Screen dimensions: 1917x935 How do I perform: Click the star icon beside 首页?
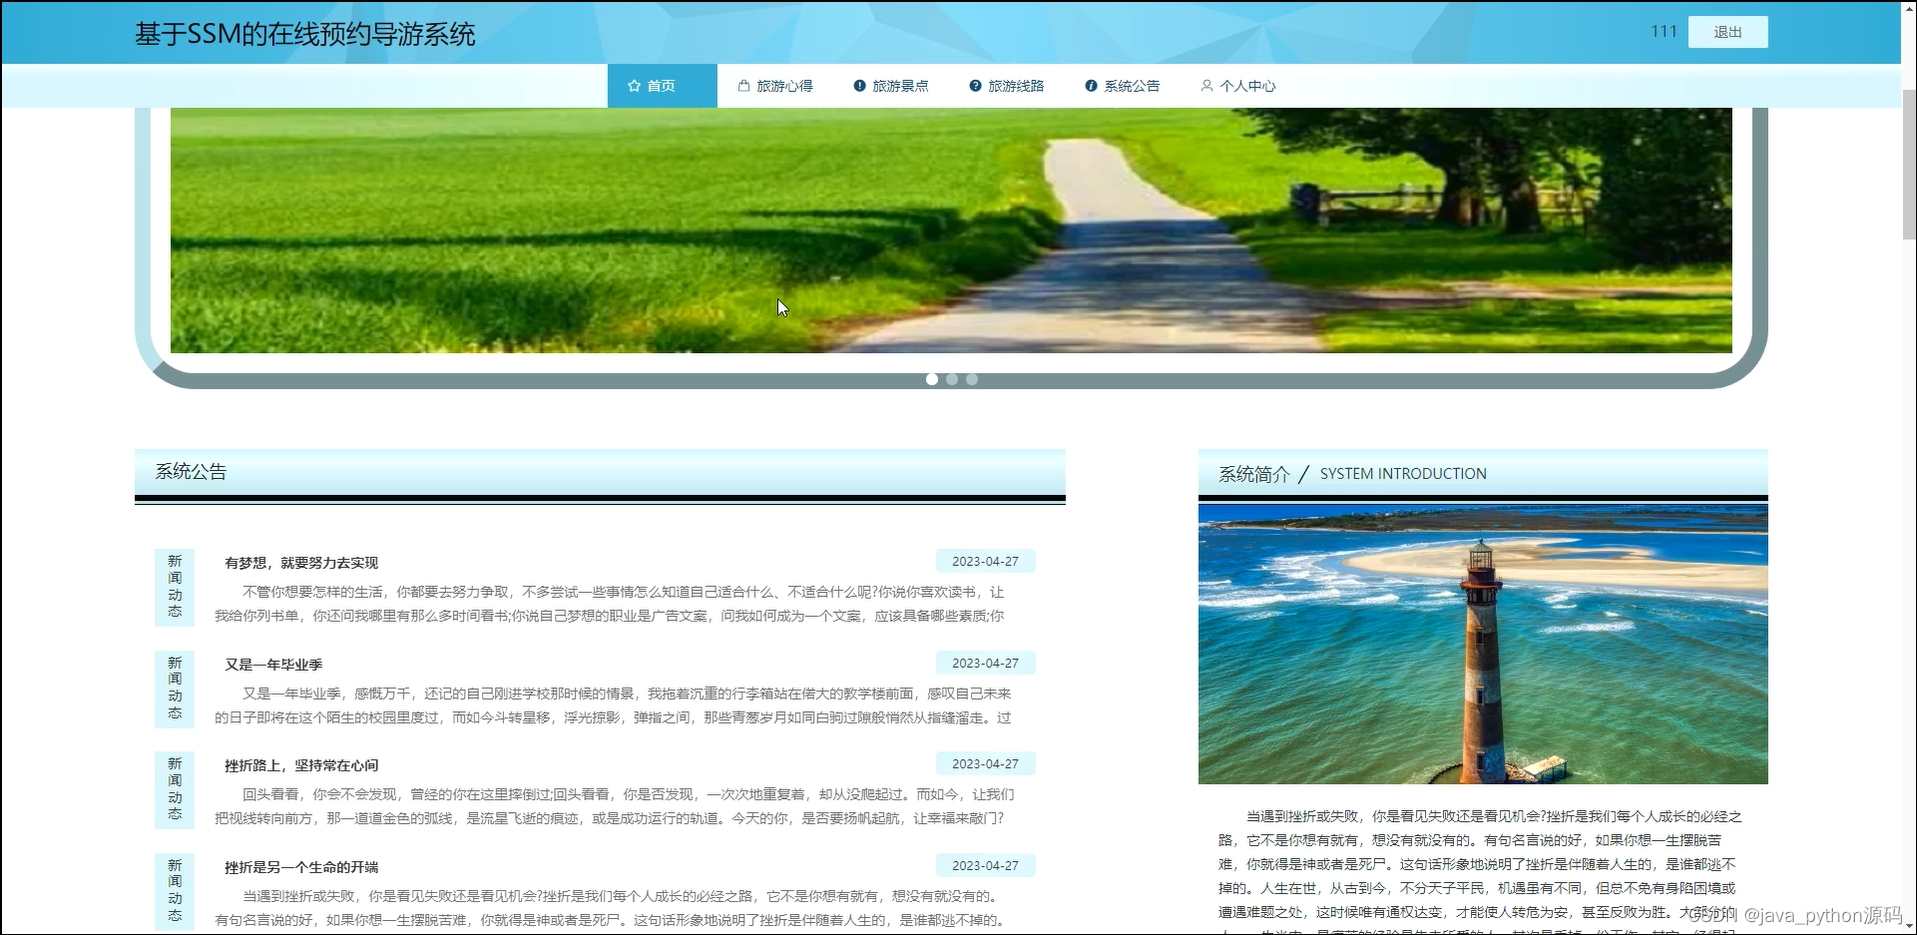point(634,86)
